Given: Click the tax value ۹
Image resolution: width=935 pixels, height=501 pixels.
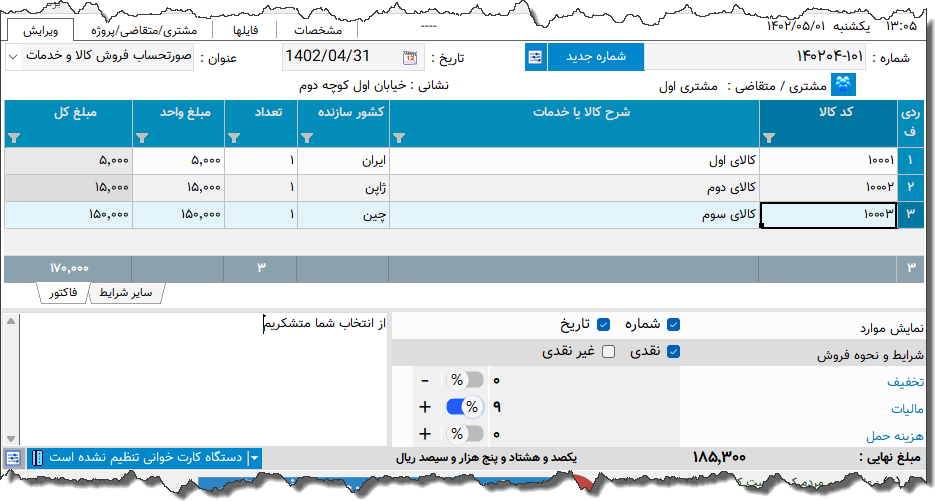Looking at the screenshot, I should point(497,407).
